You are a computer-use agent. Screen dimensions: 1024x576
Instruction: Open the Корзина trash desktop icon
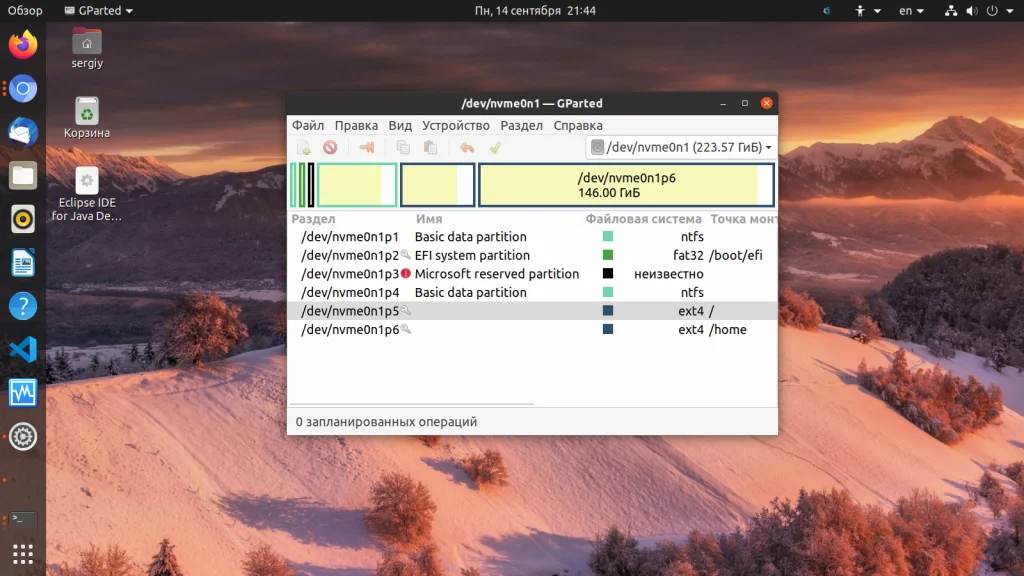click(87, 118)
